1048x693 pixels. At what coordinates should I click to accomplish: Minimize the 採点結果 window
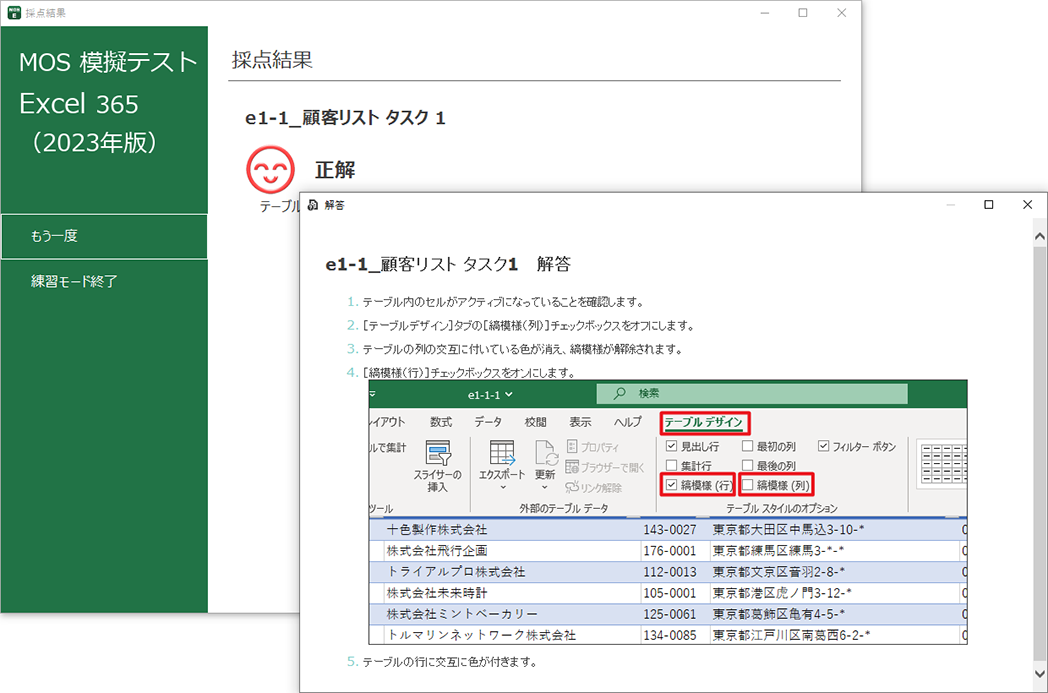(765, 13)
